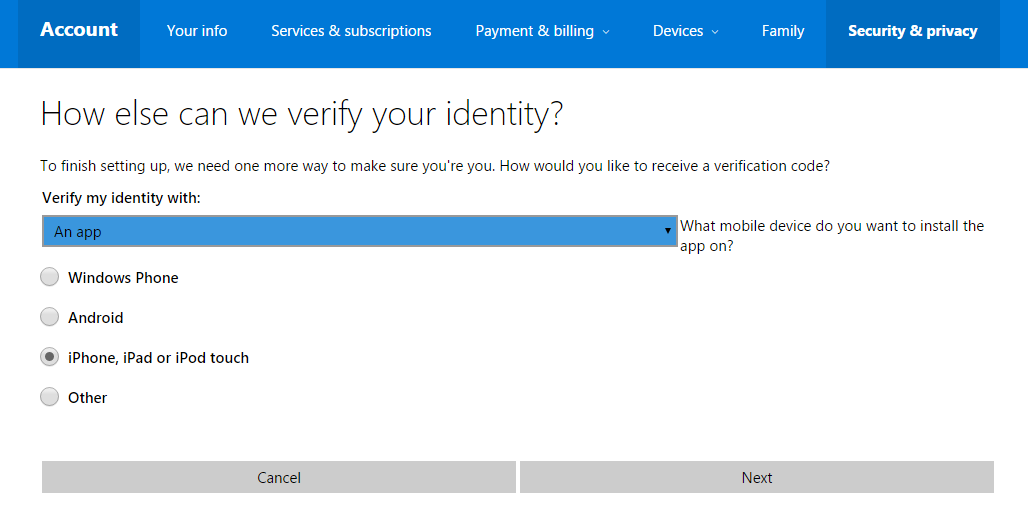
Task: Switch to Security & privacy tab
Action: pyautogui.click(x=913, y=31)
